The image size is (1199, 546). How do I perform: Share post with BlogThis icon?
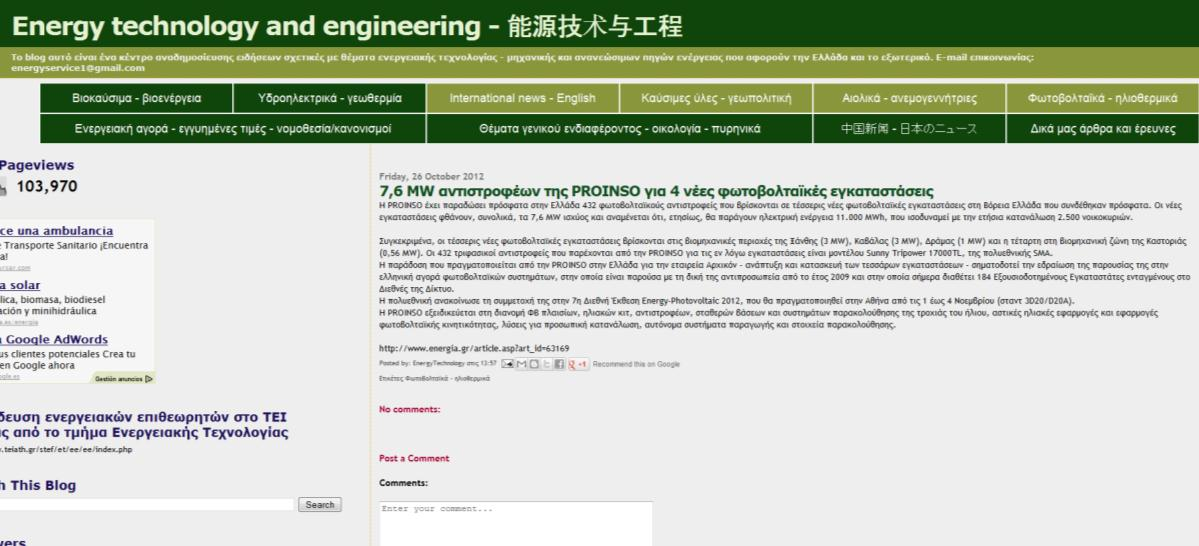(535, 364)
